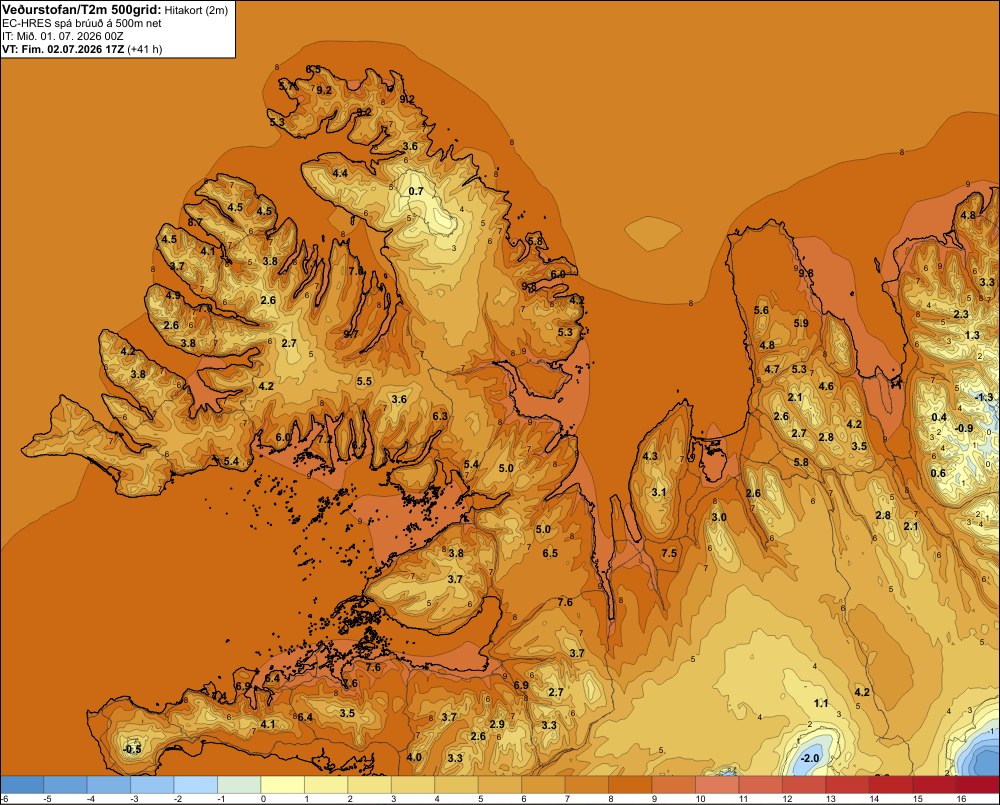Click the -1.3 temperature label at the east edge
This screenshot has height=805, width=1000.
pyautogui.click(x=984, y=397)
